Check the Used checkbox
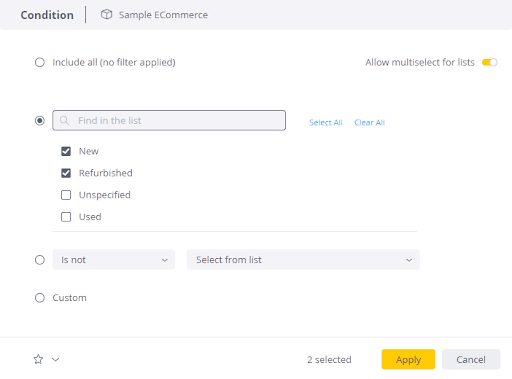This screenshot has height=379, width=512. pos(66,217)
